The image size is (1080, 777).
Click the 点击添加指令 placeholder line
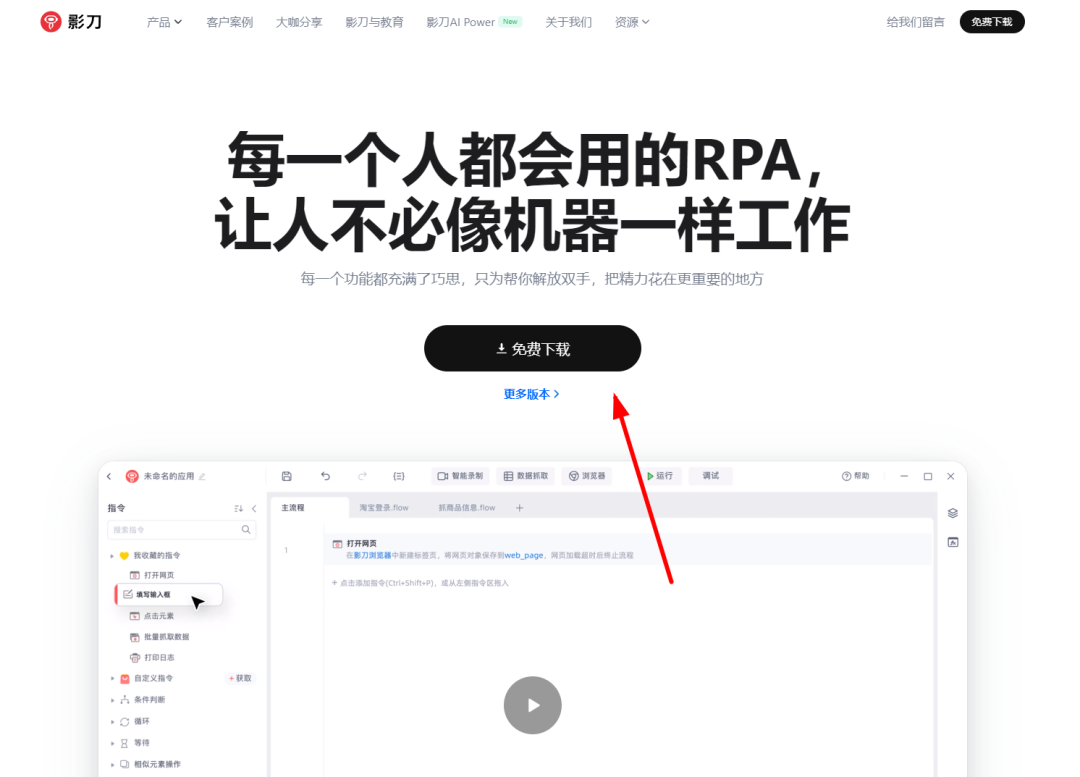pos(420,583)
